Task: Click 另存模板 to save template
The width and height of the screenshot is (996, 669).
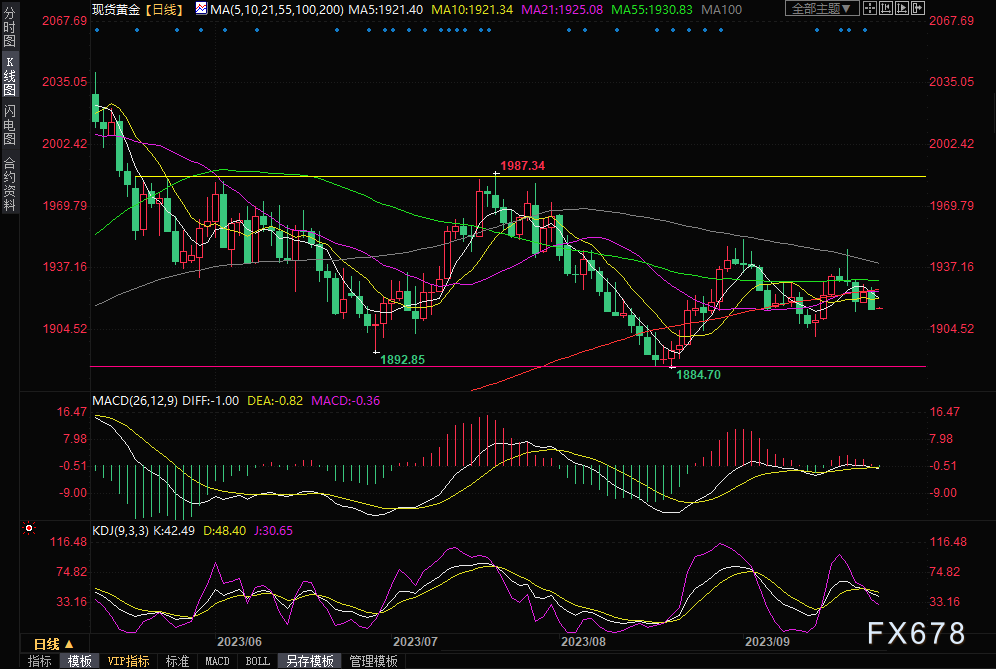Action: (x=309, y=661)
